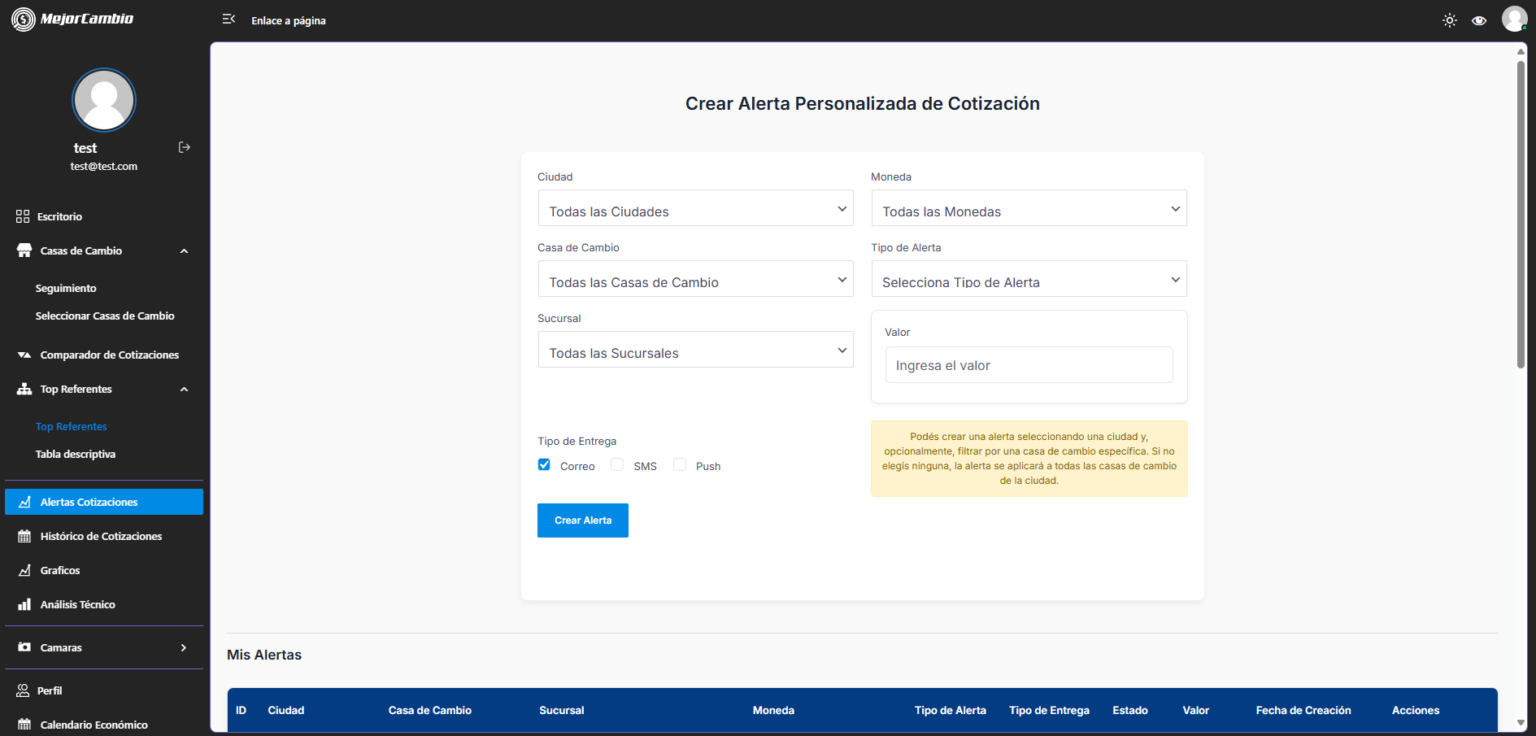Click the Ciudad column header
Screen dimensions: 1536x736
coord(286,710)
